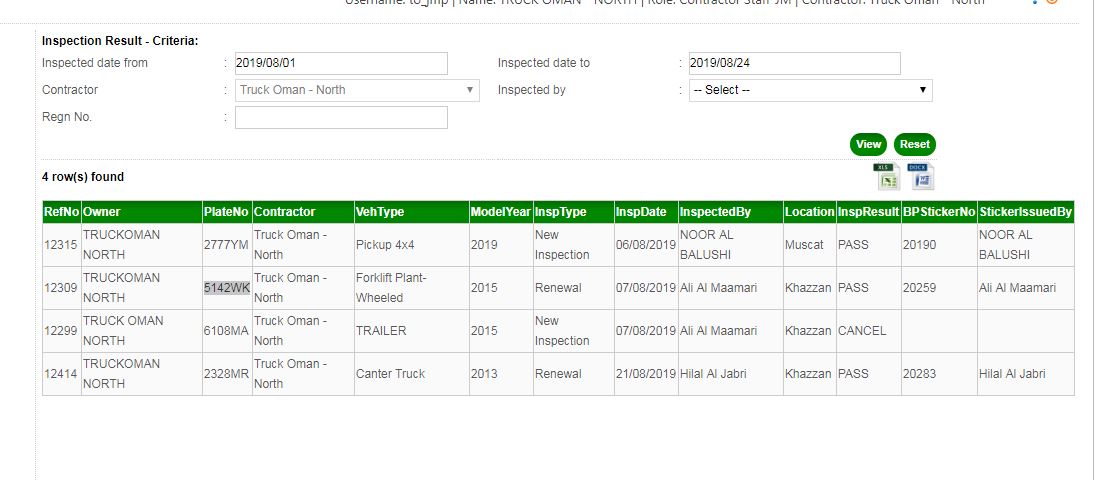Click the VehType column header
This screenshot has width=1094, height=480.
point(379,212)
